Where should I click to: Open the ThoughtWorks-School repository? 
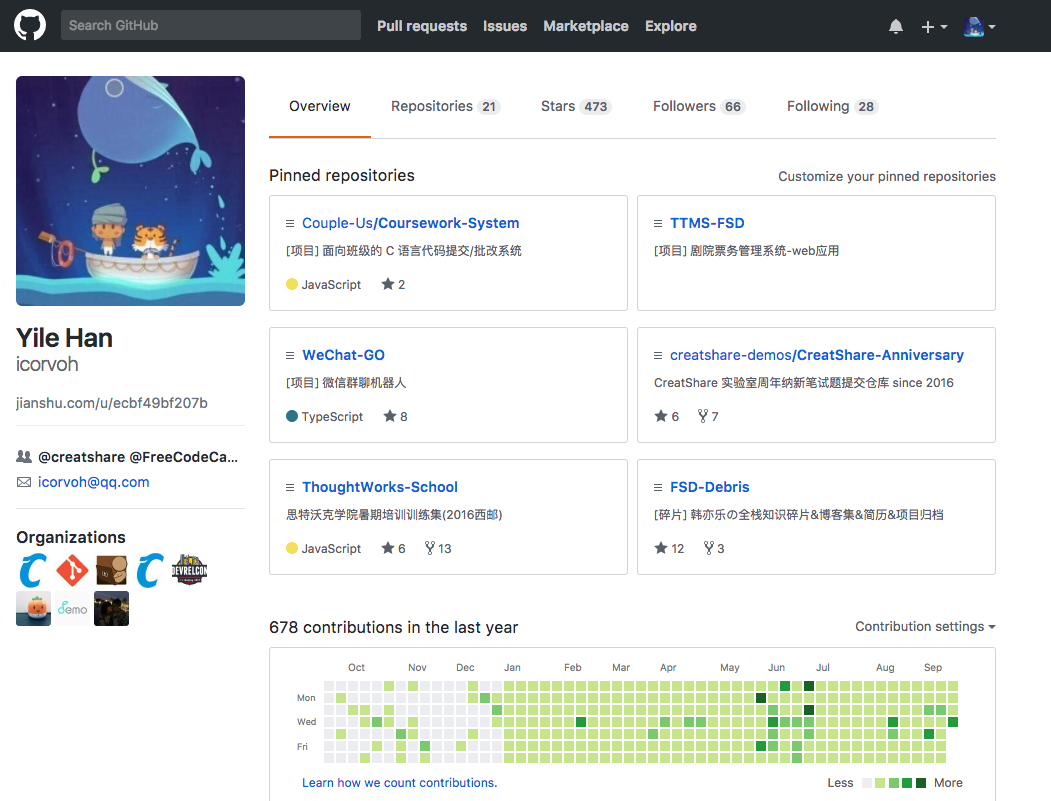(x=379, y=487)
